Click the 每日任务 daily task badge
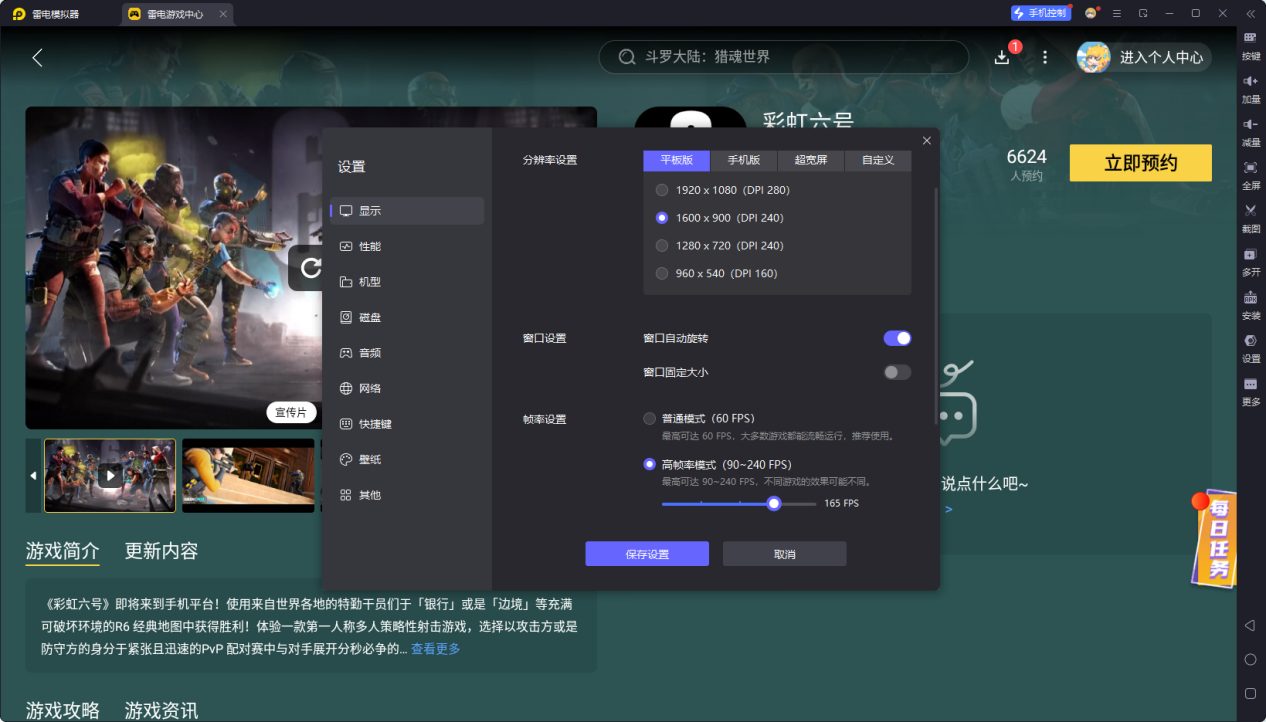The image size is (1266, 722). point(1214,538)
